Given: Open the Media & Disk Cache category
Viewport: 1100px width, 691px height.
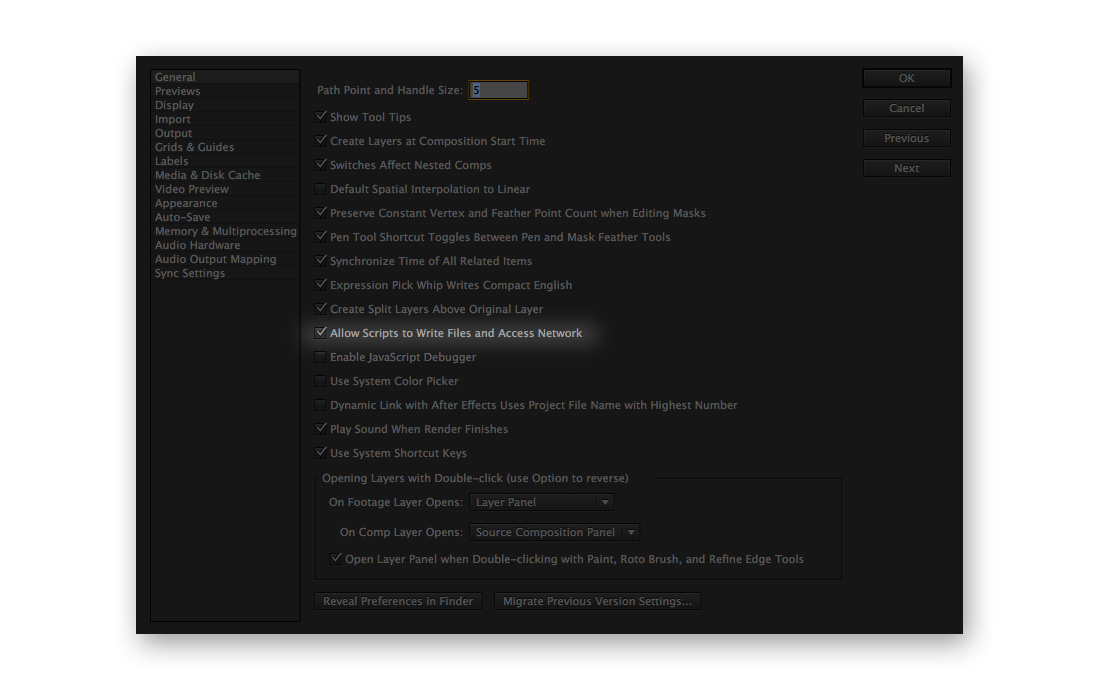Looking at the screenshot, I should 207,175.
